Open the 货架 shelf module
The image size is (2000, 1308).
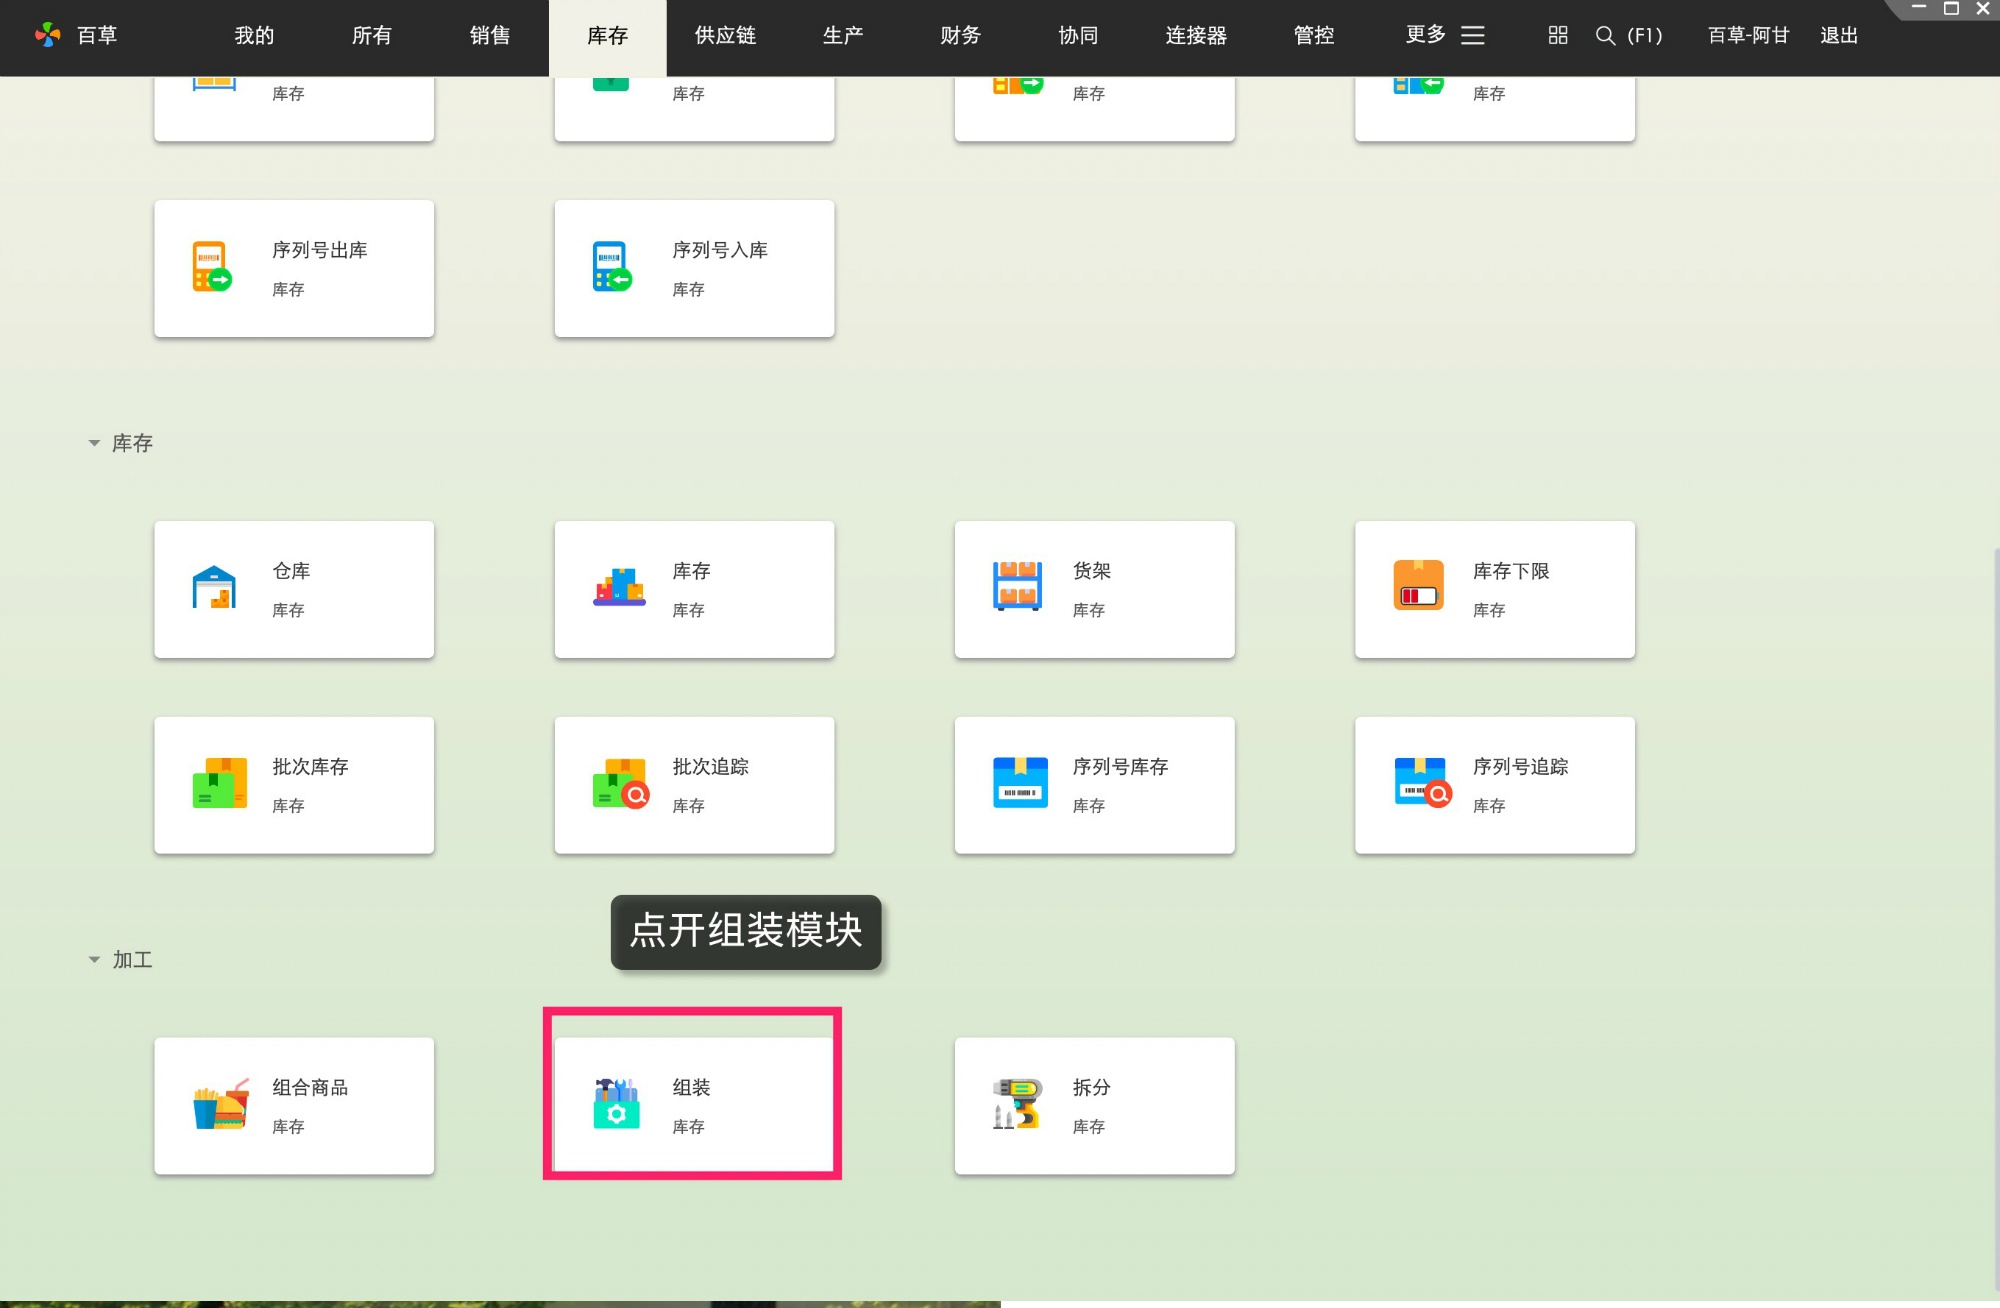[1094, 589]
